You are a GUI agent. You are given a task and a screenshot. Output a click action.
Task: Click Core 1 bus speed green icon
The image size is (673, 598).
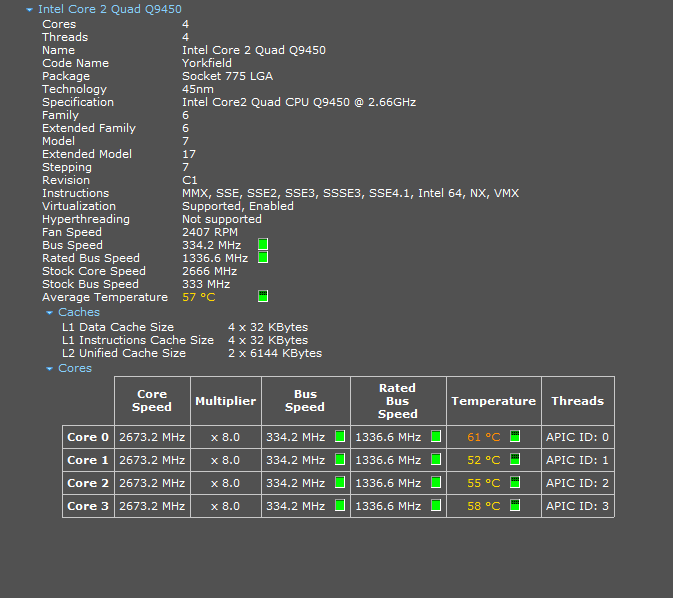(340, 459)
